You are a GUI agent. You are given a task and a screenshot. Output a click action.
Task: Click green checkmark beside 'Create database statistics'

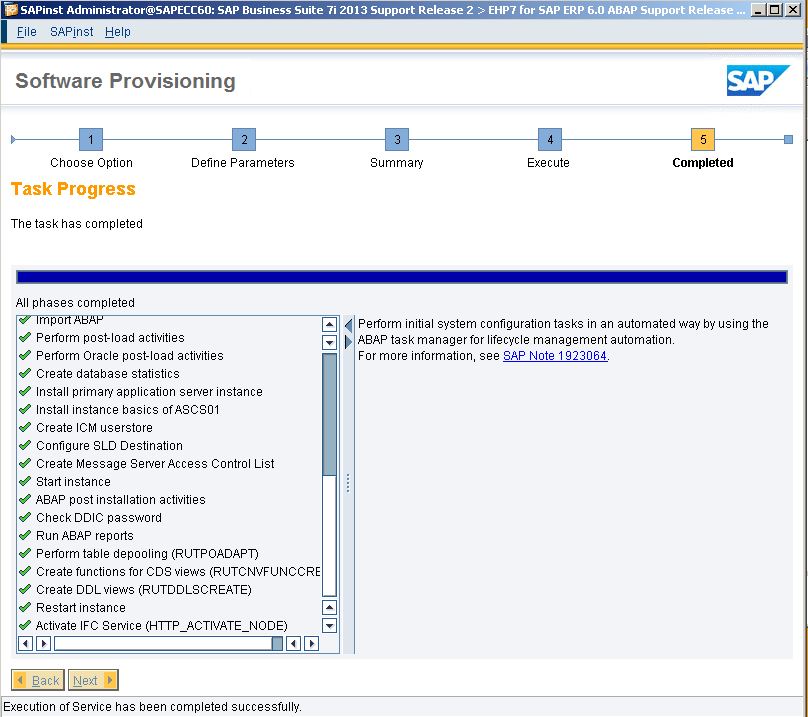25,373
